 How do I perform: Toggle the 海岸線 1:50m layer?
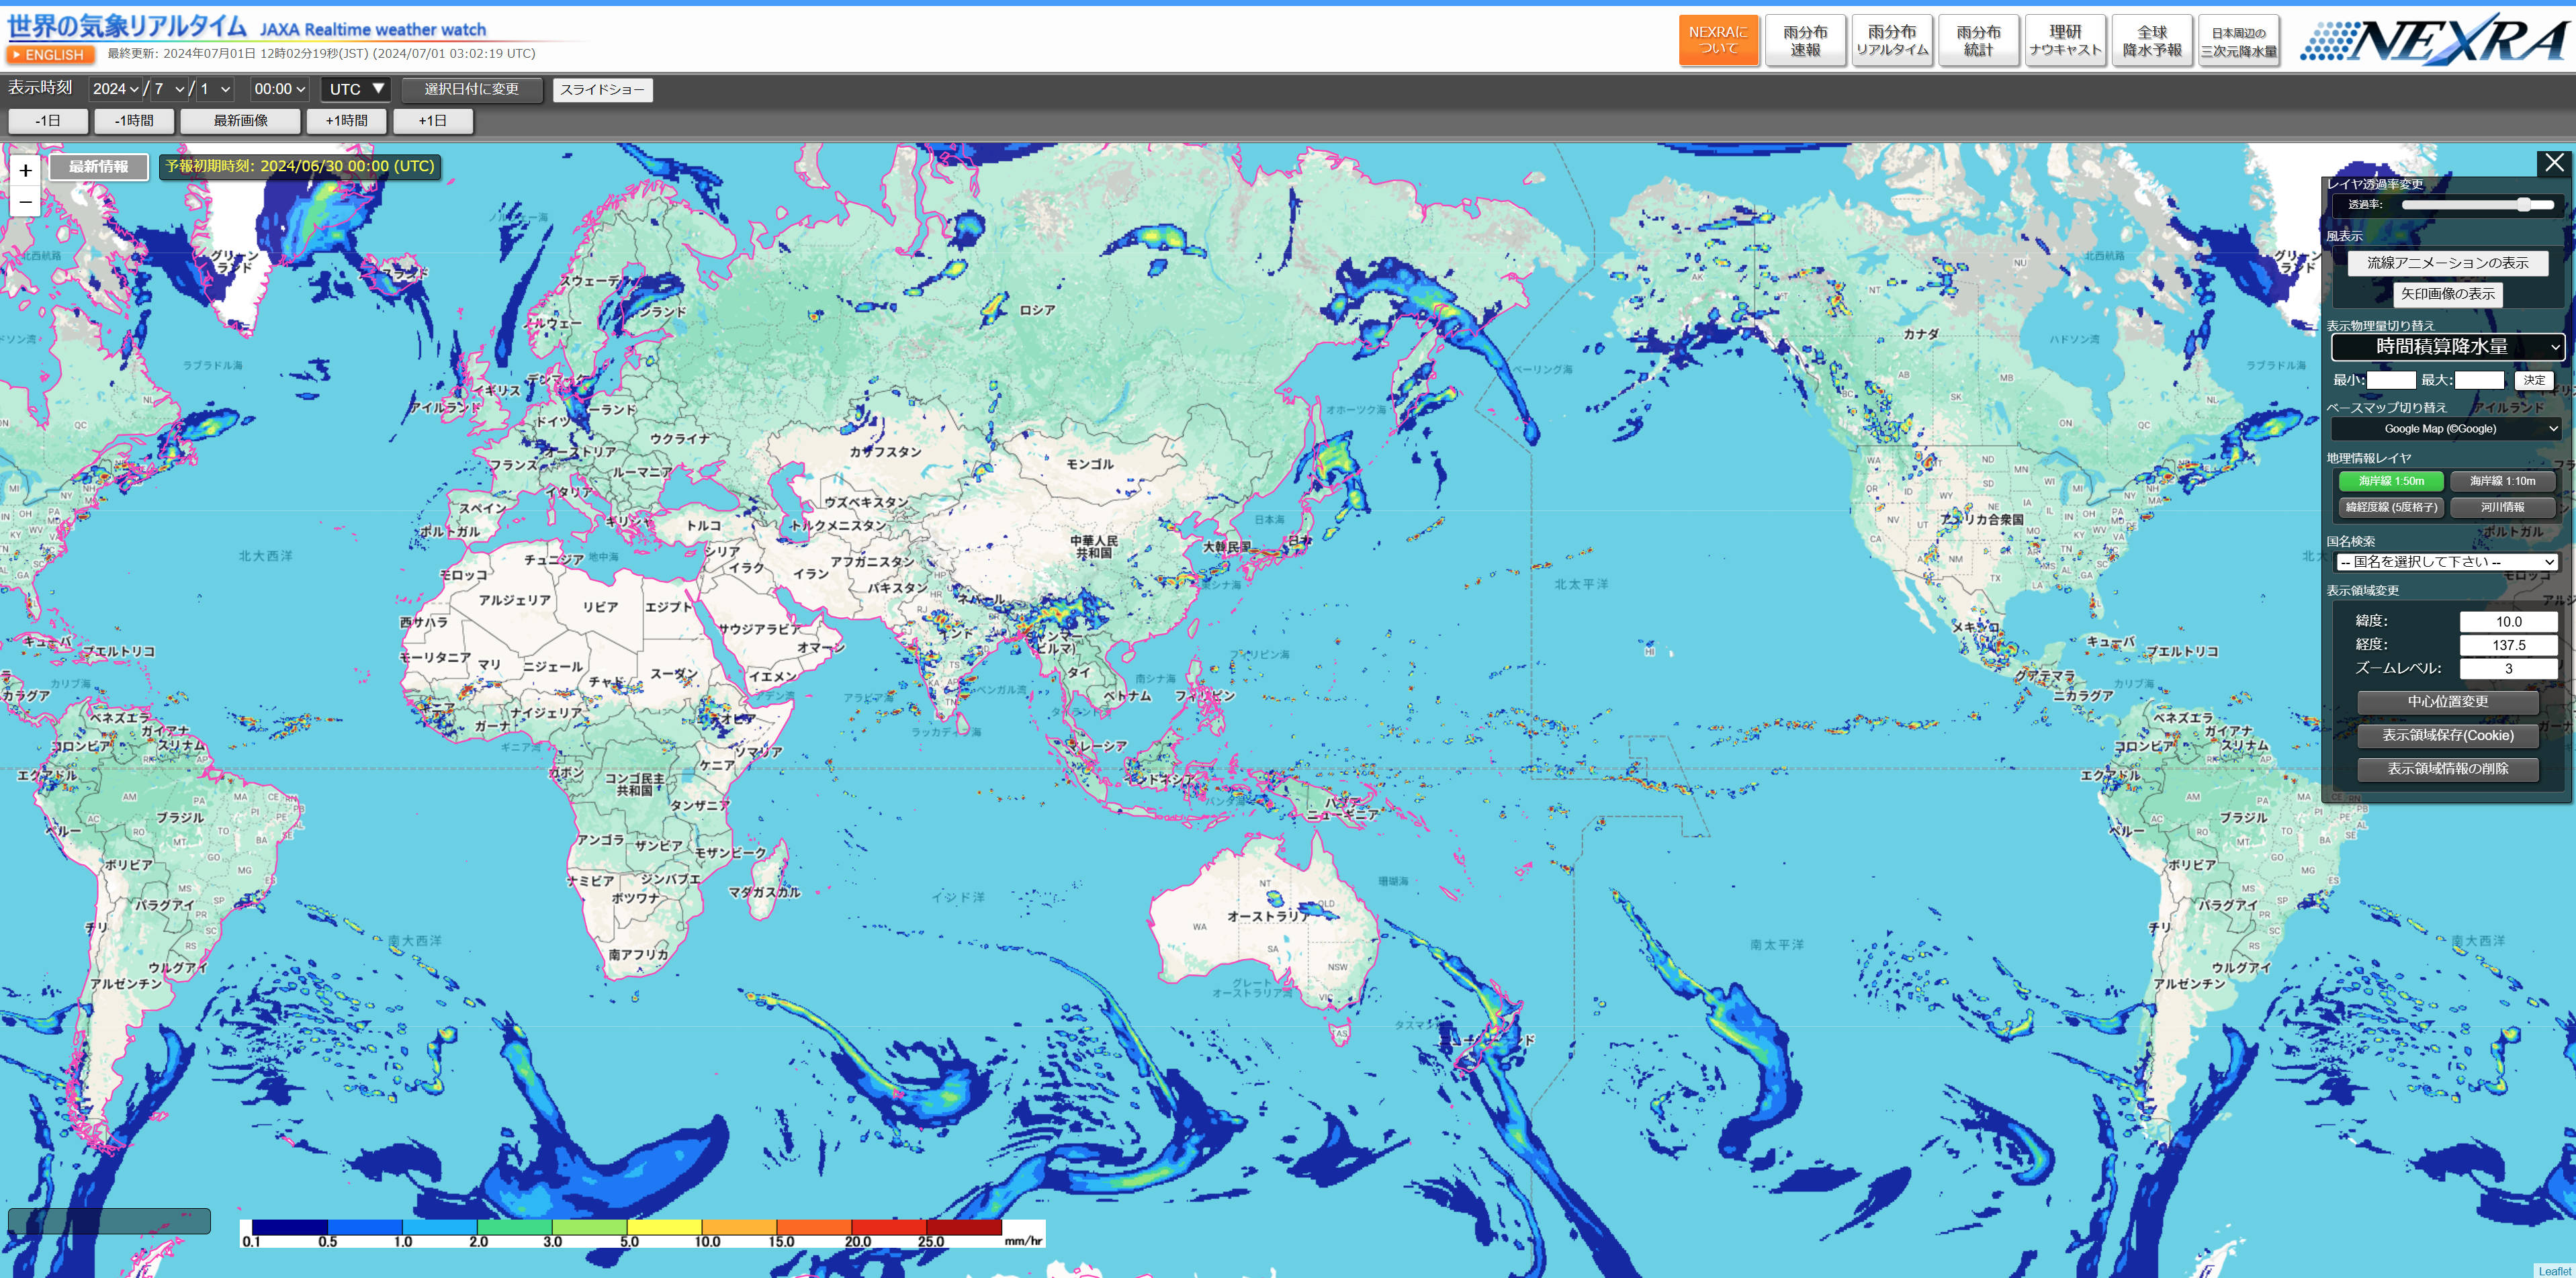click(x=2391, y=481)
